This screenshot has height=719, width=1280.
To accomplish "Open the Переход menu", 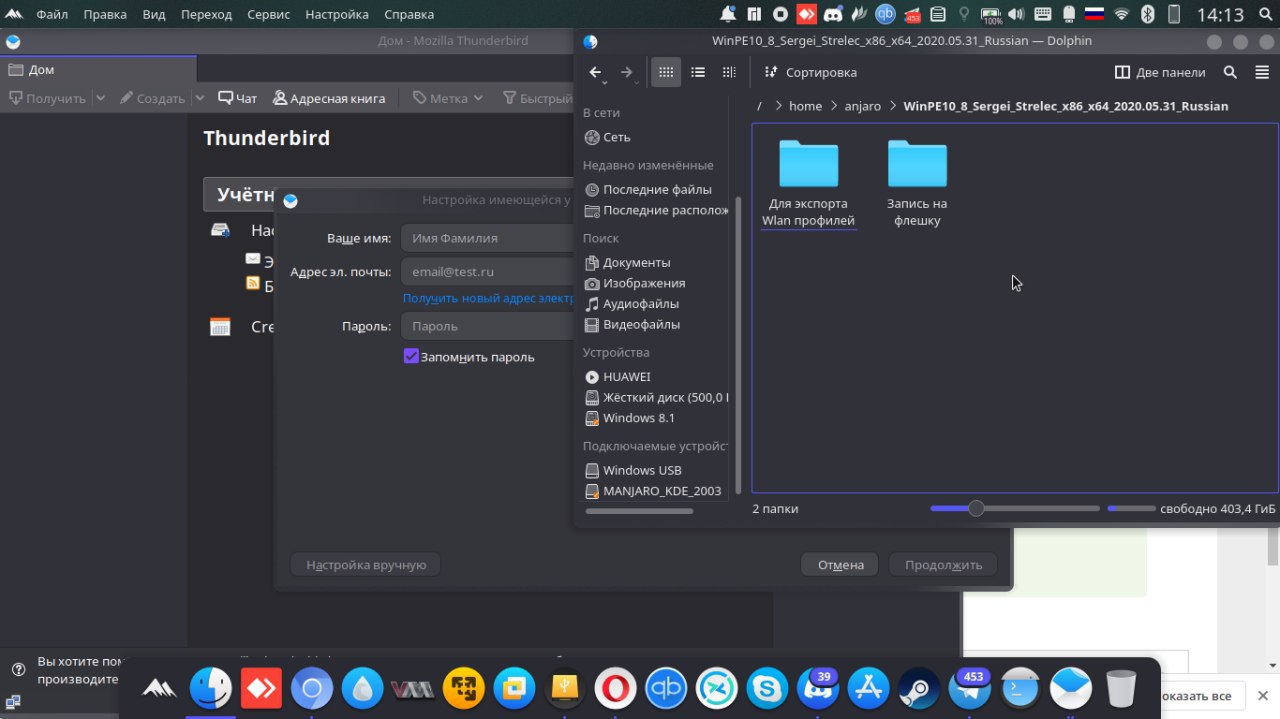I will [206, 15].
